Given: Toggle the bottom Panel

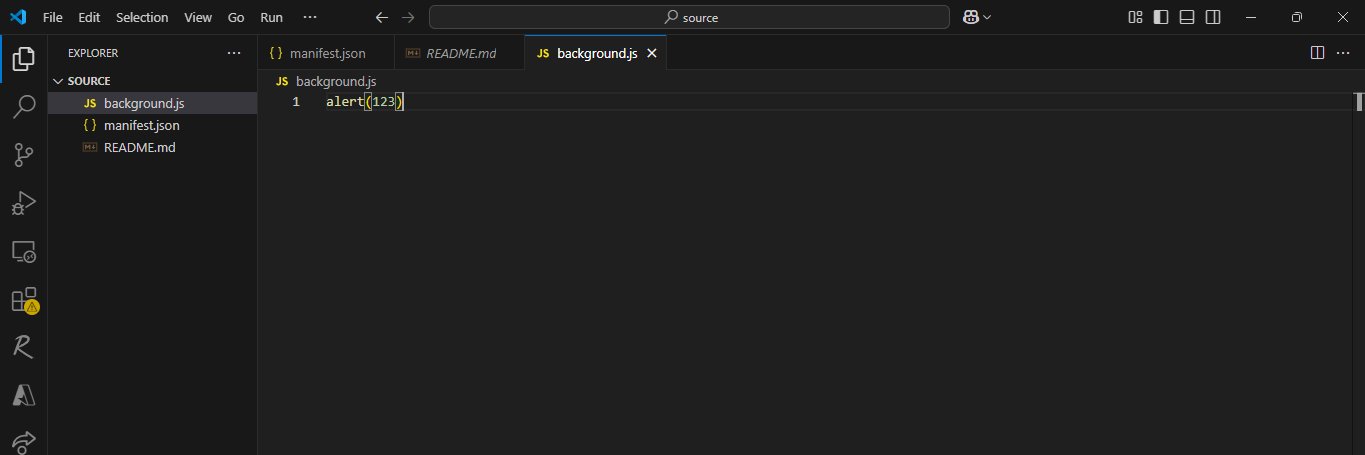Looking at the screenshot, I should click(x=1187, y=17).
